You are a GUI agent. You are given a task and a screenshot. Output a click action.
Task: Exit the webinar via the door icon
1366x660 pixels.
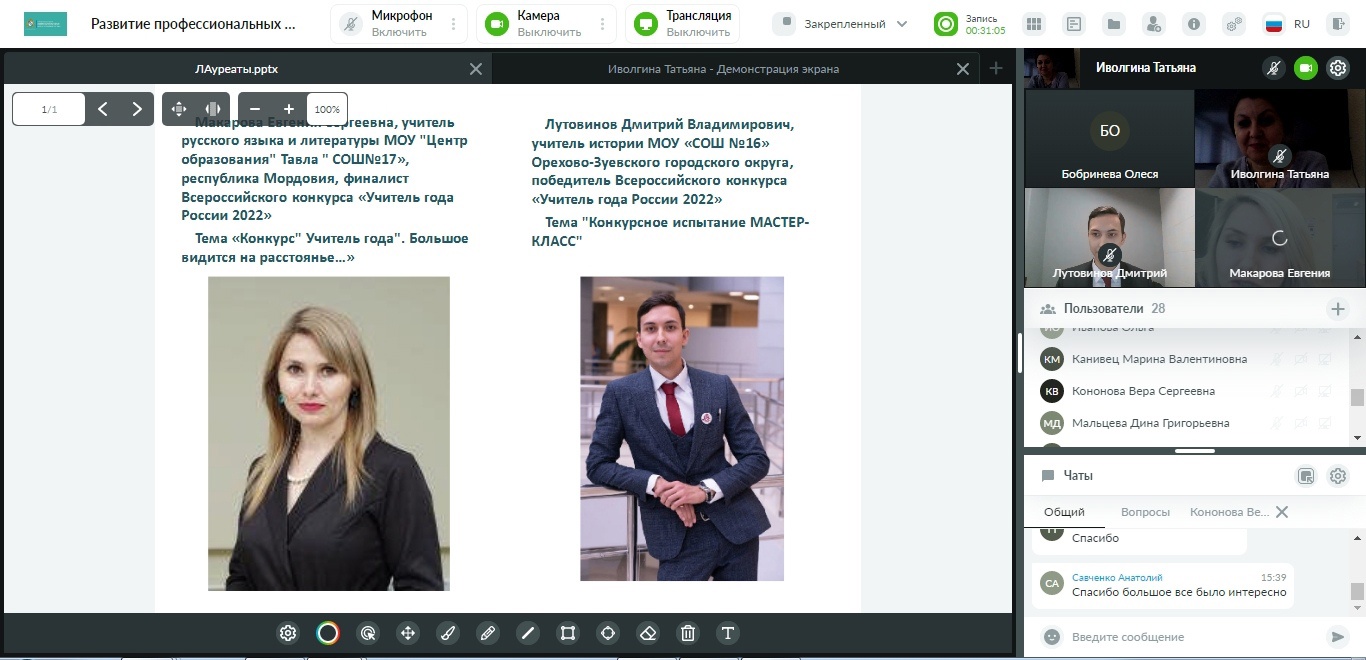point(1338,24)
